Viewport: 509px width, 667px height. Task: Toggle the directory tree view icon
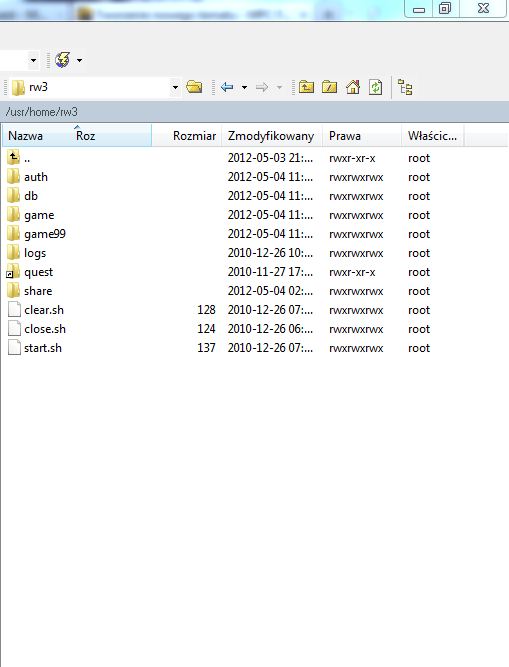point(405,87)
